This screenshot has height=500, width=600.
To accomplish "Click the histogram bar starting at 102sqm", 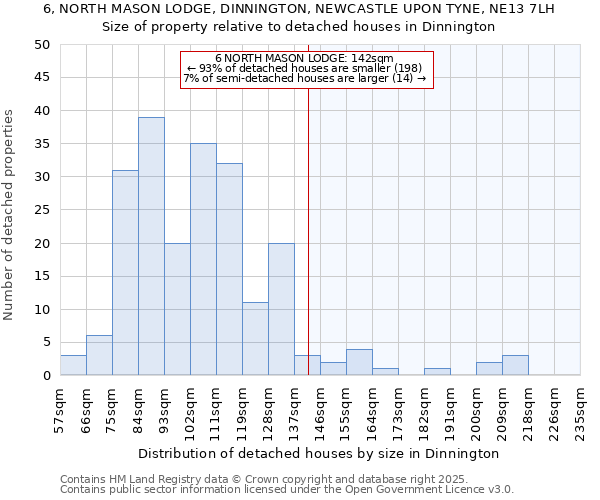I will click(x=204, y=259).
